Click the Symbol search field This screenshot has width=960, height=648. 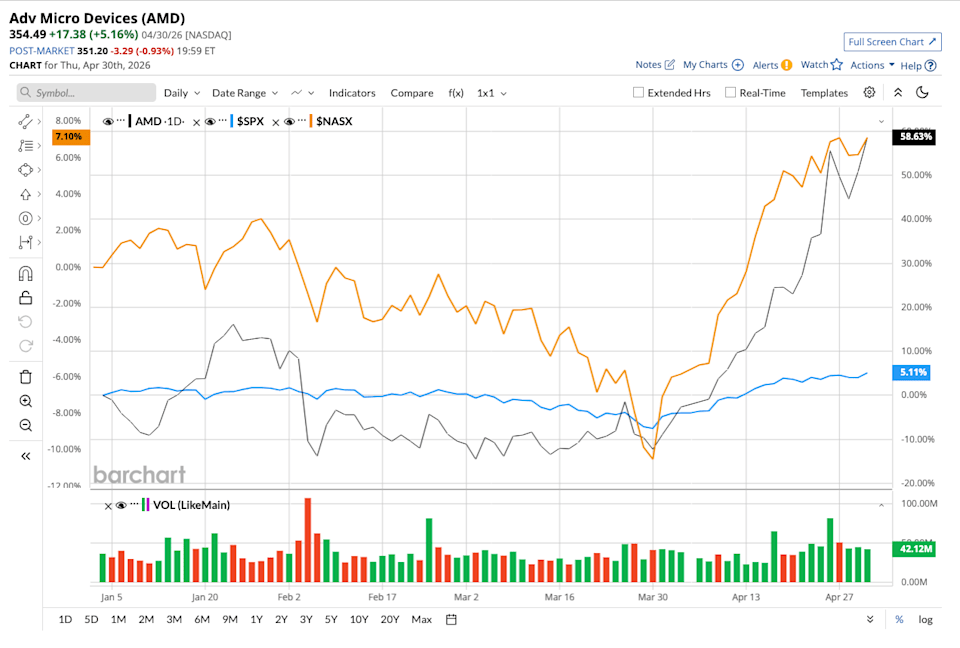[x=86, y=92]
